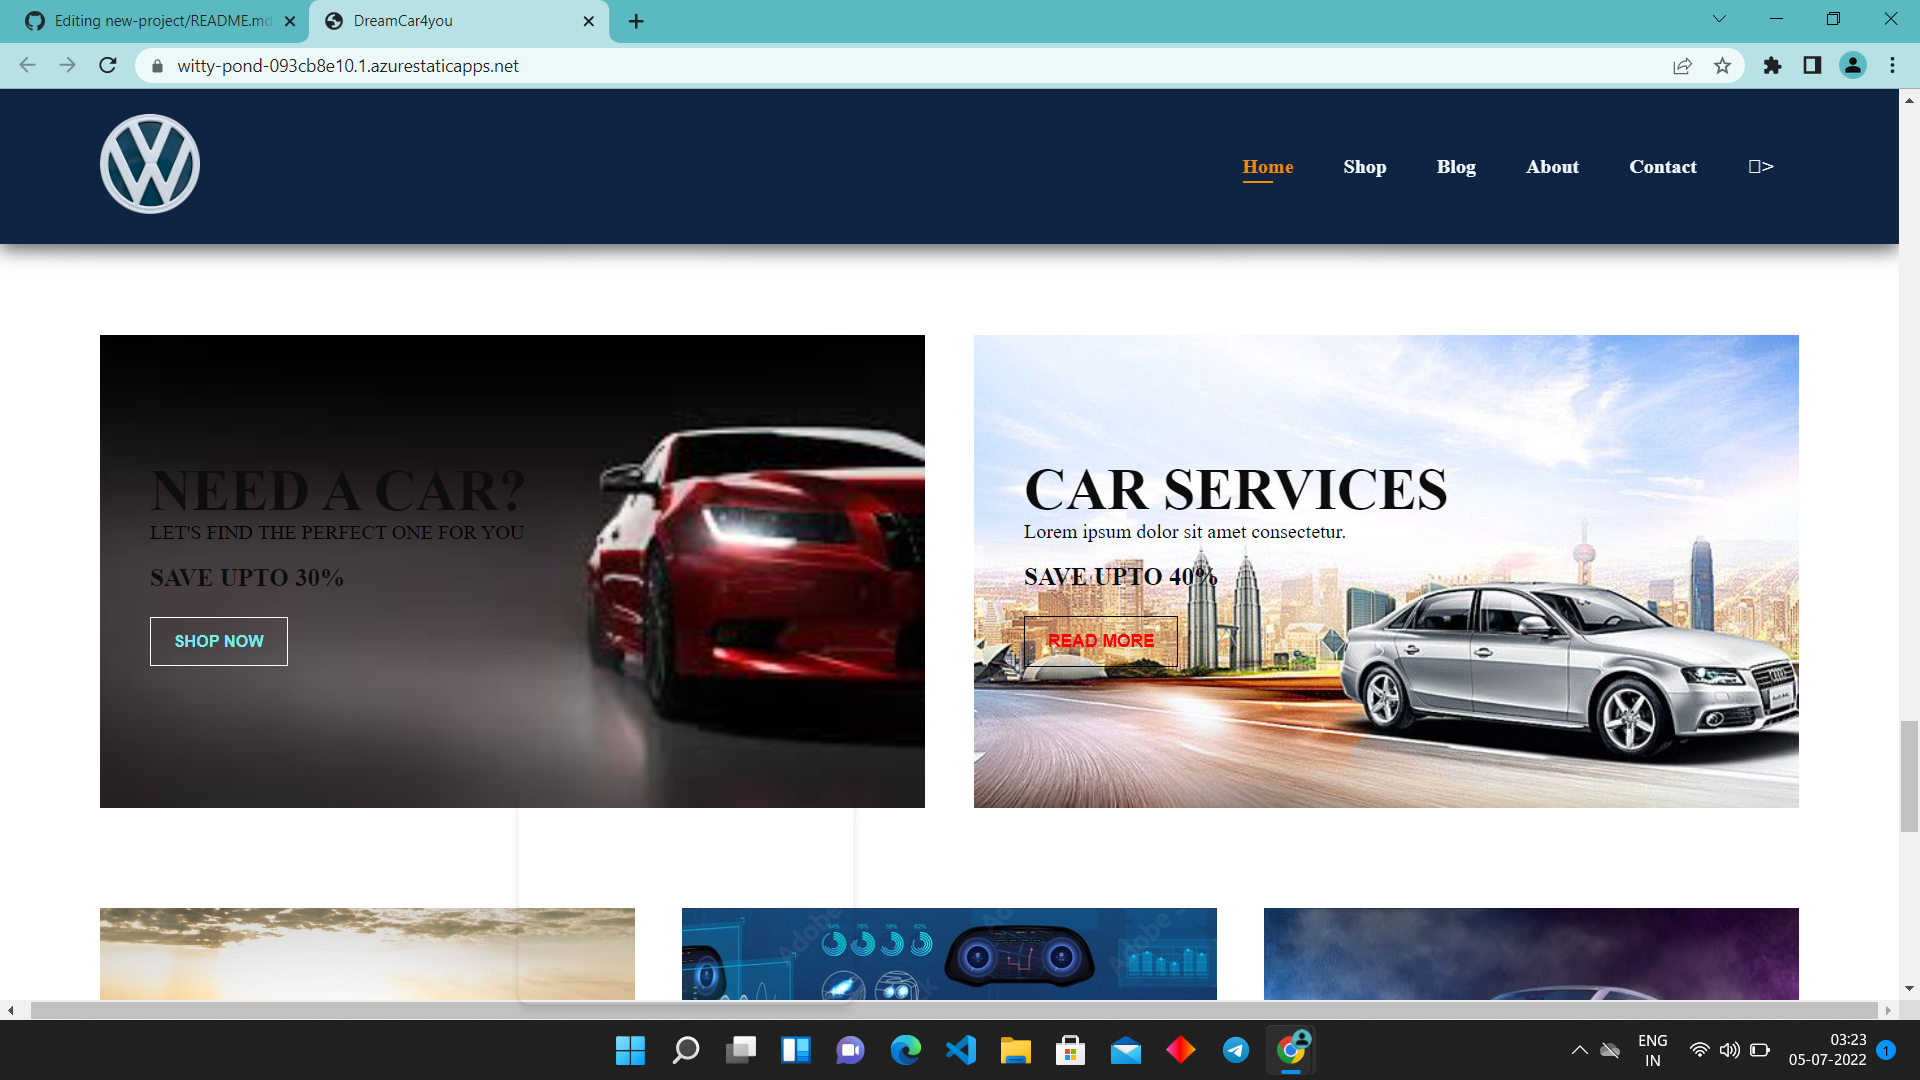Open the Shop nav link
The height and width of the screenshot is (1080, 1920).
tap(1365, 167)
